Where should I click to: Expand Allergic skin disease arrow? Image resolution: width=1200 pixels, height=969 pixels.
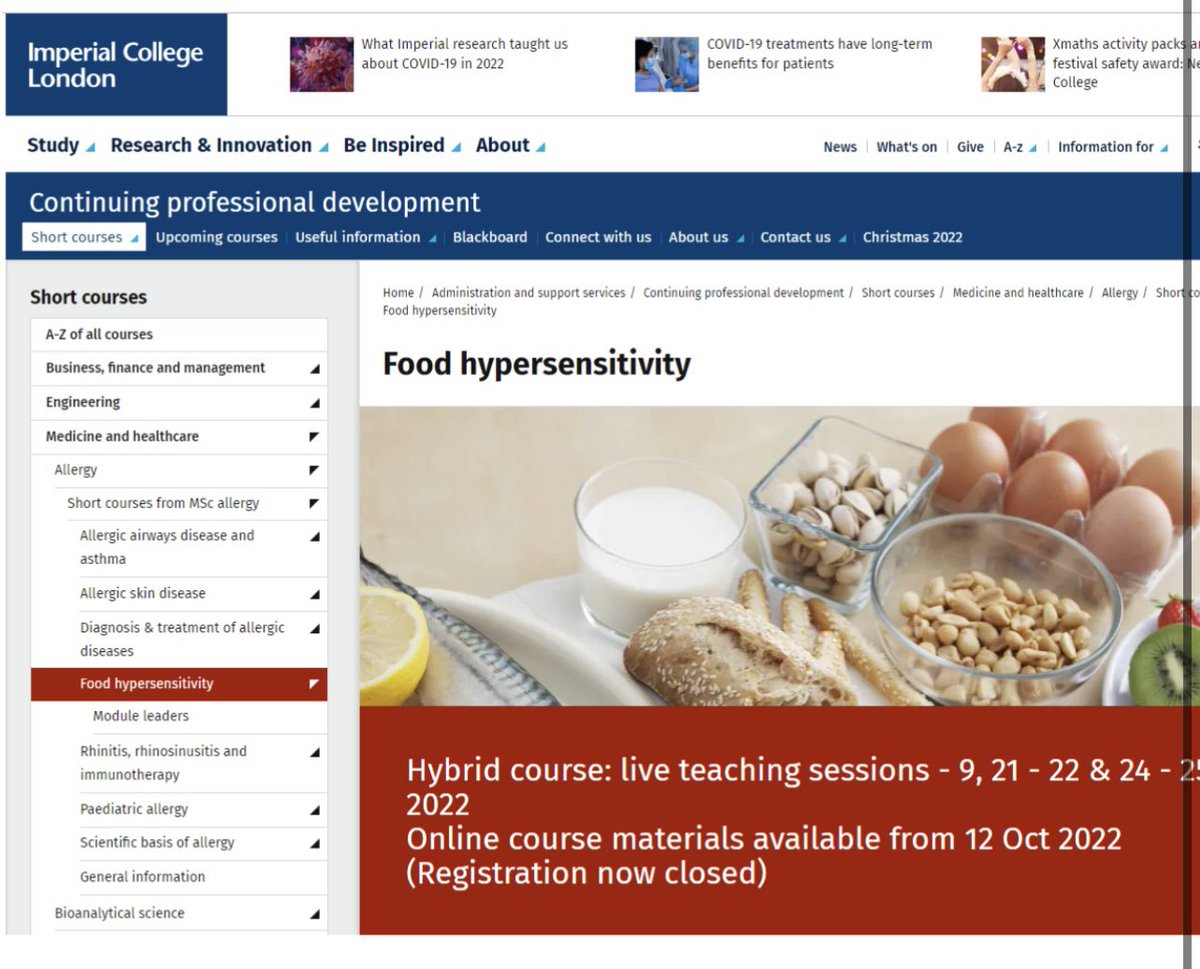click(314, 594)
